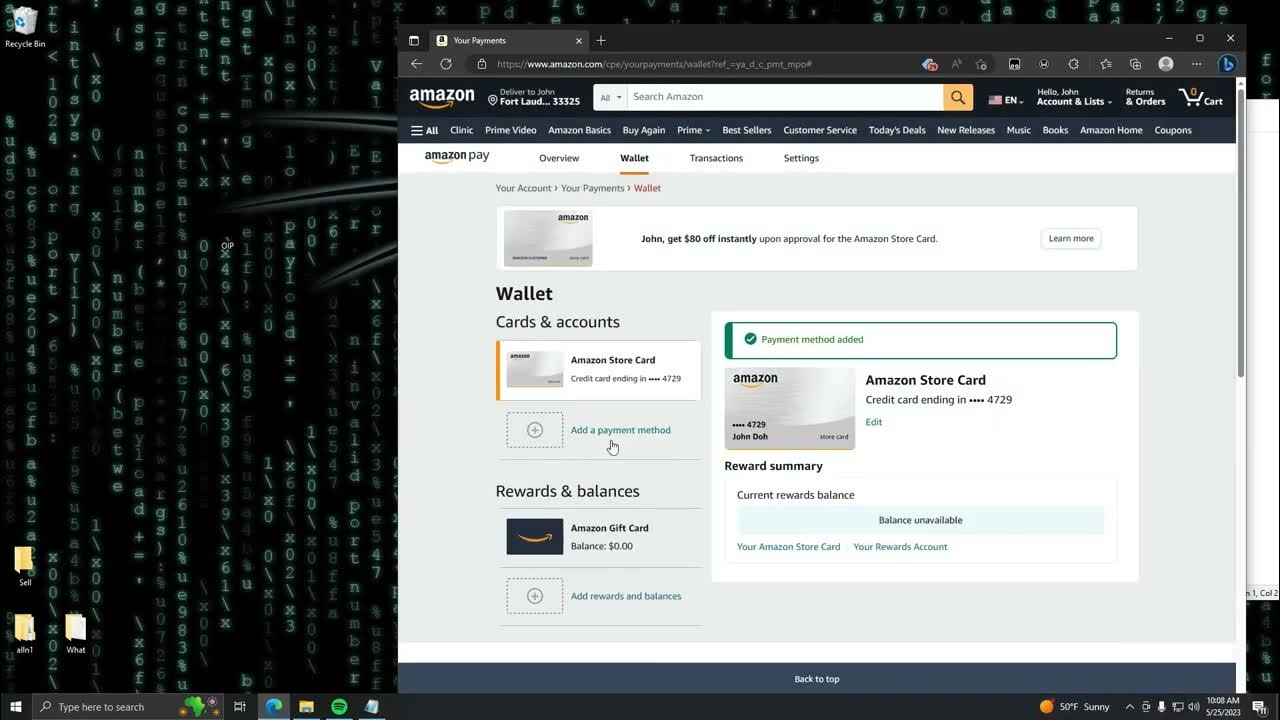Click the Edge profile avatar
This screenshot has height=720, width=1280.
[1165, 64]
